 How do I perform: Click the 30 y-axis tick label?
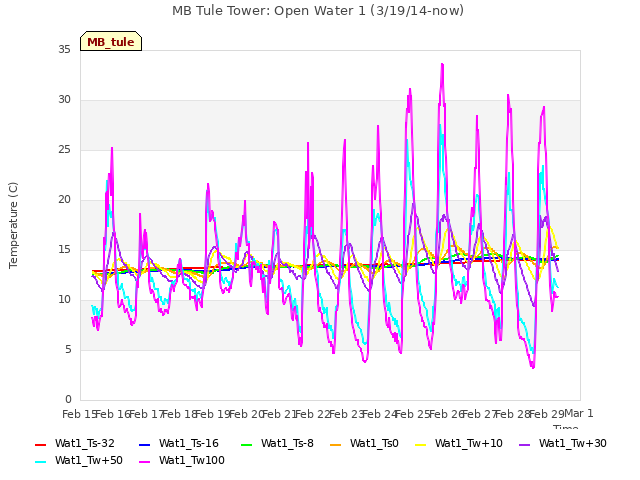tap(64, 100)
